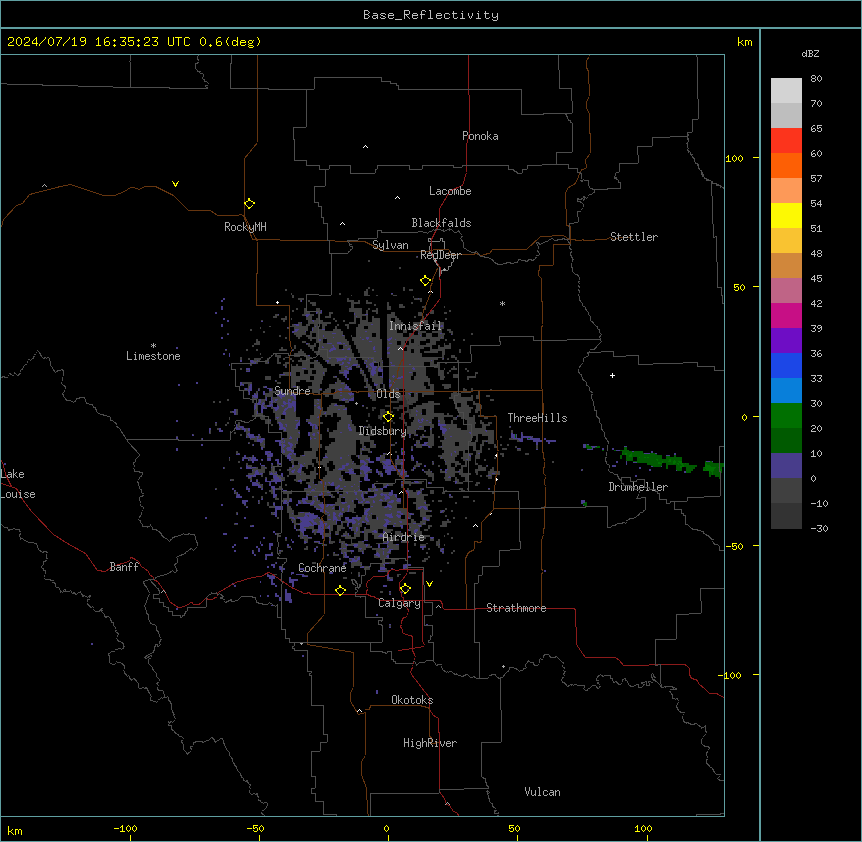Click the Innisfail city label
Viewport: 862px width, 842px height.
416,326
